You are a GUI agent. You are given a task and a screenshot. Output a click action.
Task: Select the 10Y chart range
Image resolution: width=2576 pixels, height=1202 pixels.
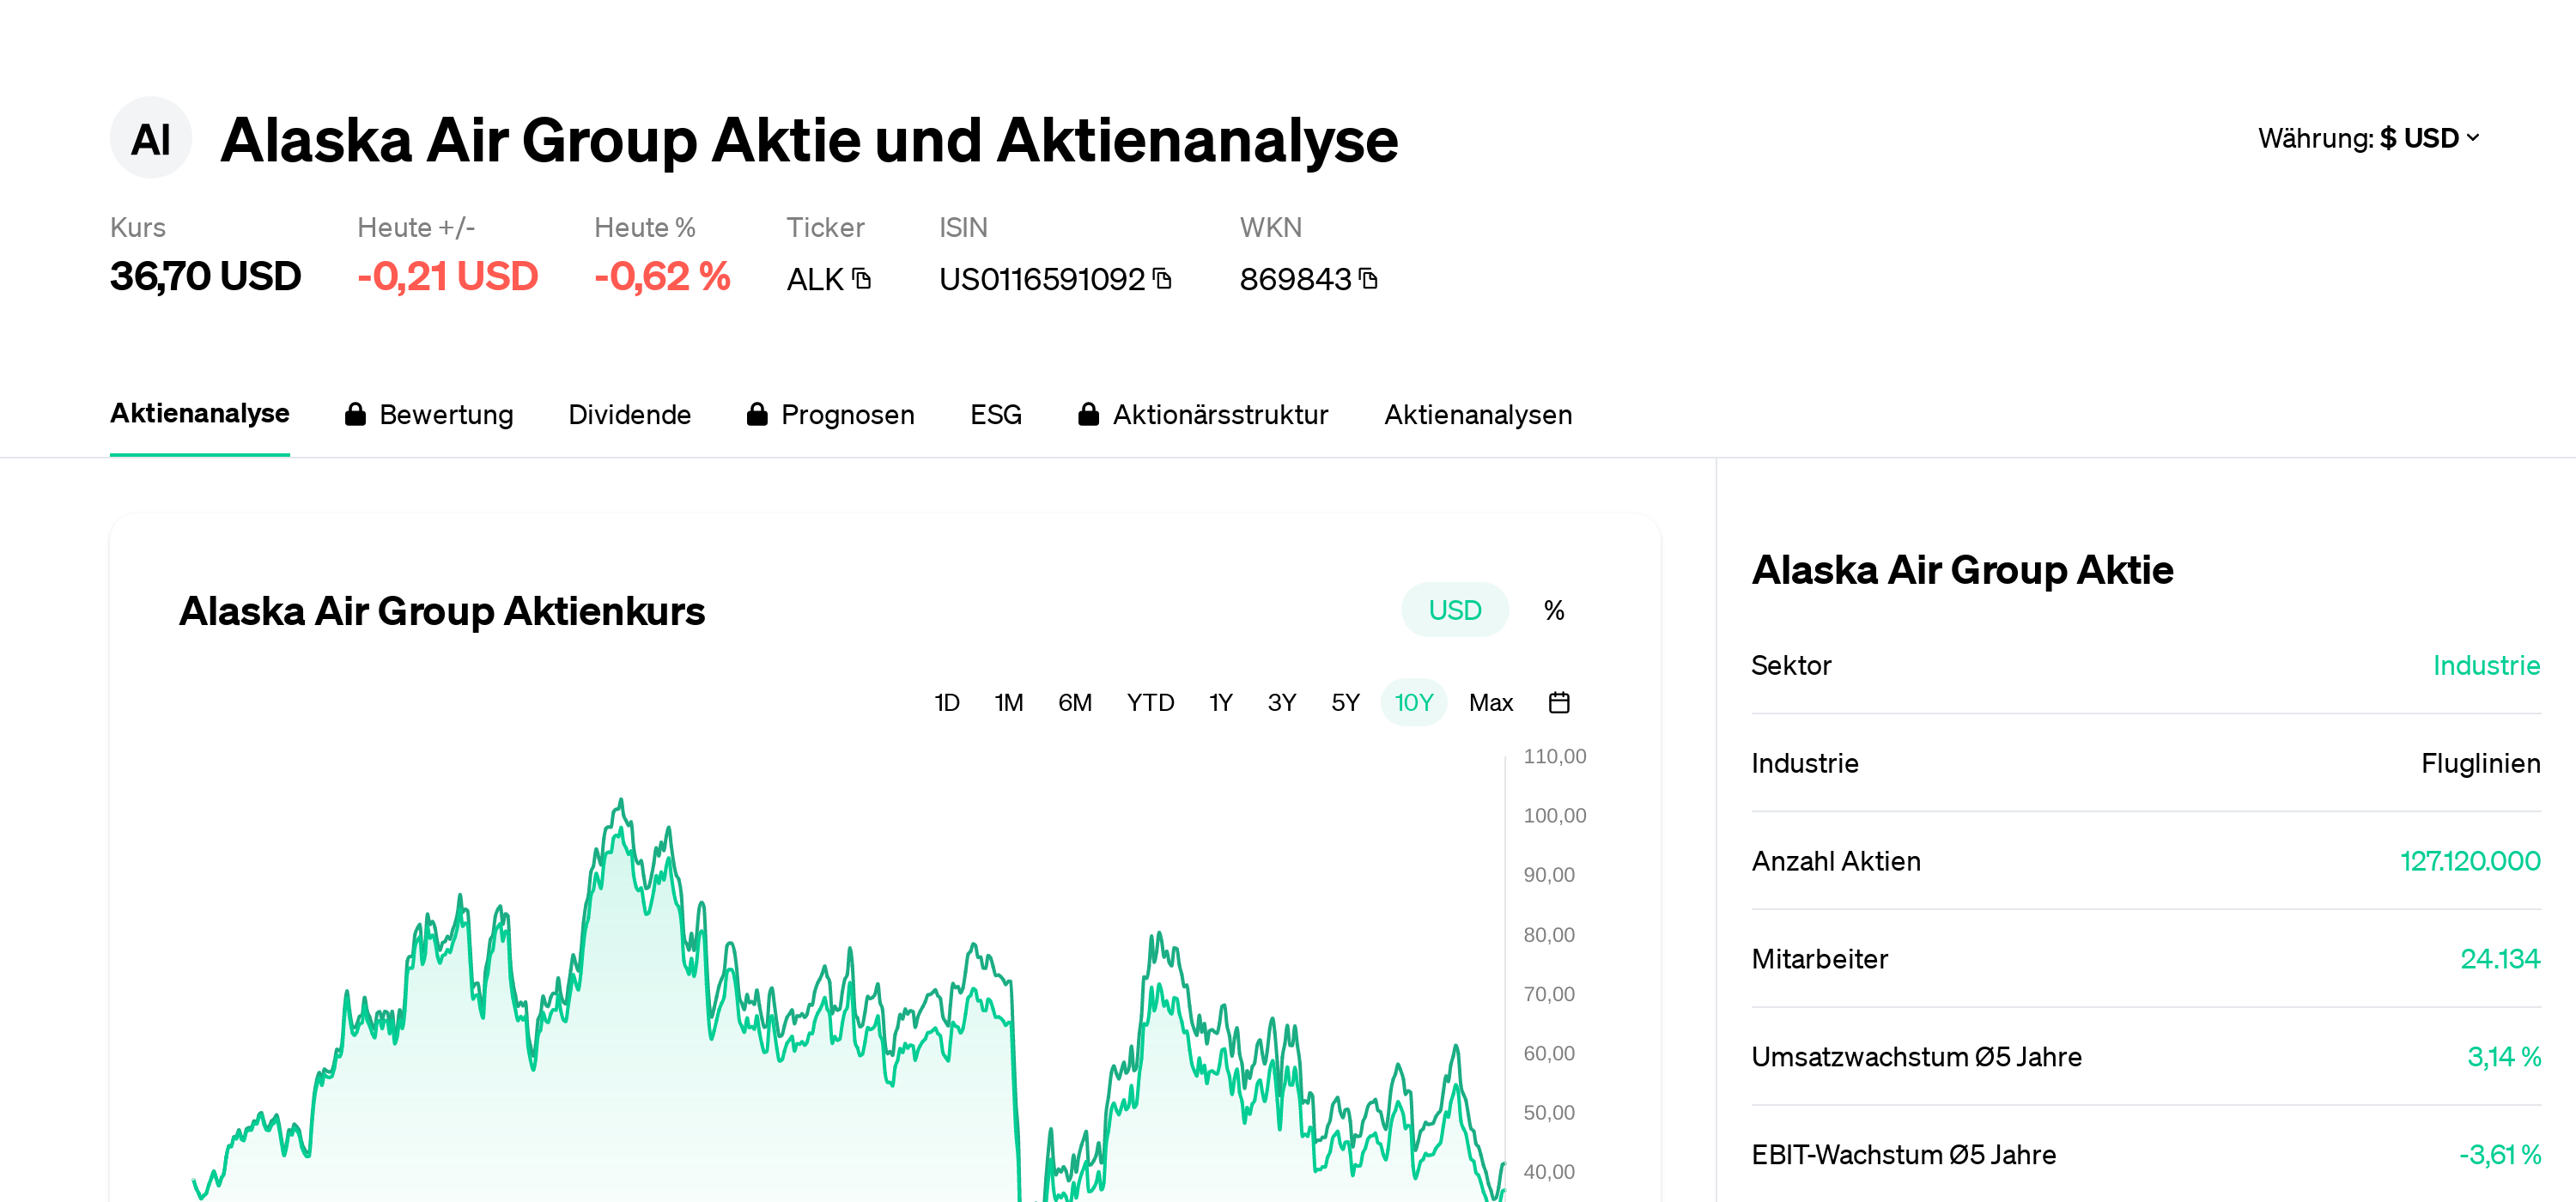(x=1414, y=703)
